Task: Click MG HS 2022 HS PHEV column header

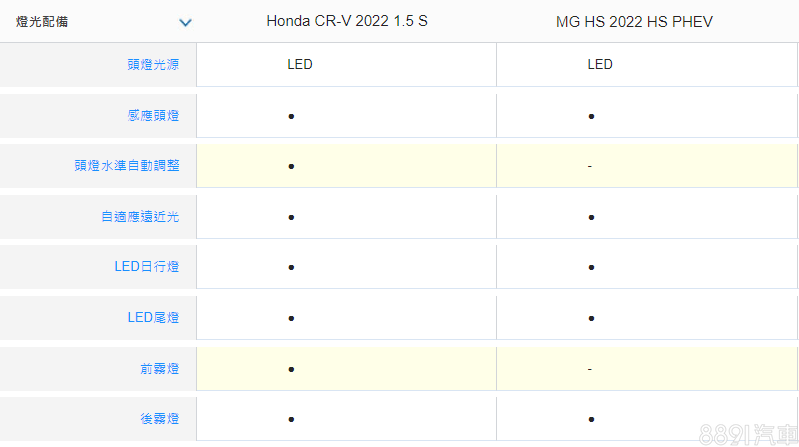Action: [634, 21]
